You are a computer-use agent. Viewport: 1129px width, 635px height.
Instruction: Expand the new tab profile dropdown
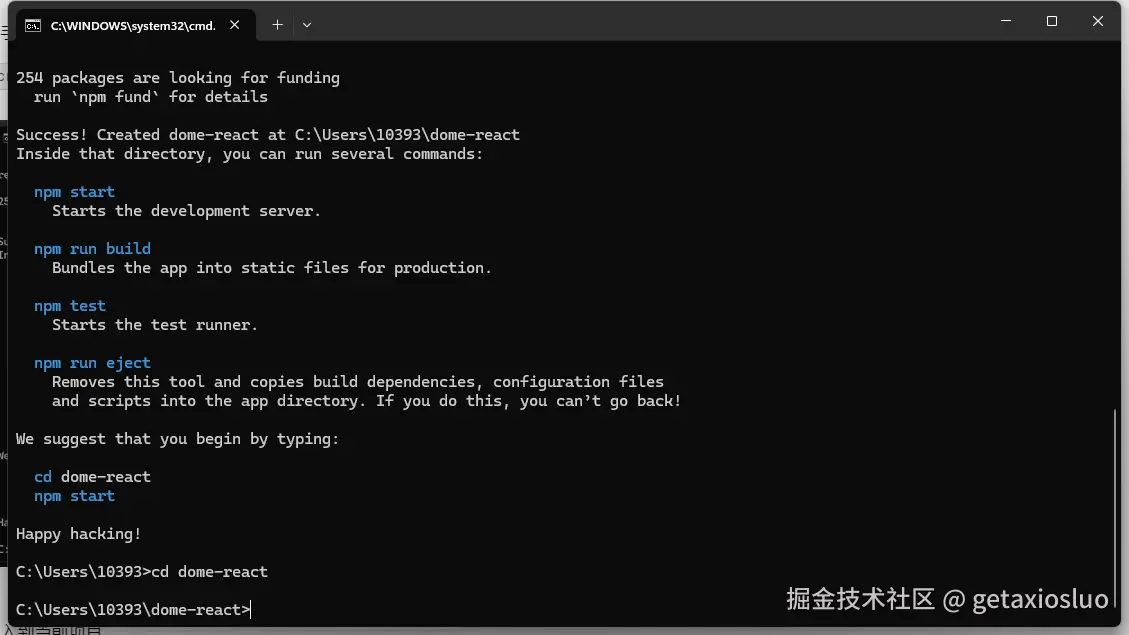pos(307,24)
